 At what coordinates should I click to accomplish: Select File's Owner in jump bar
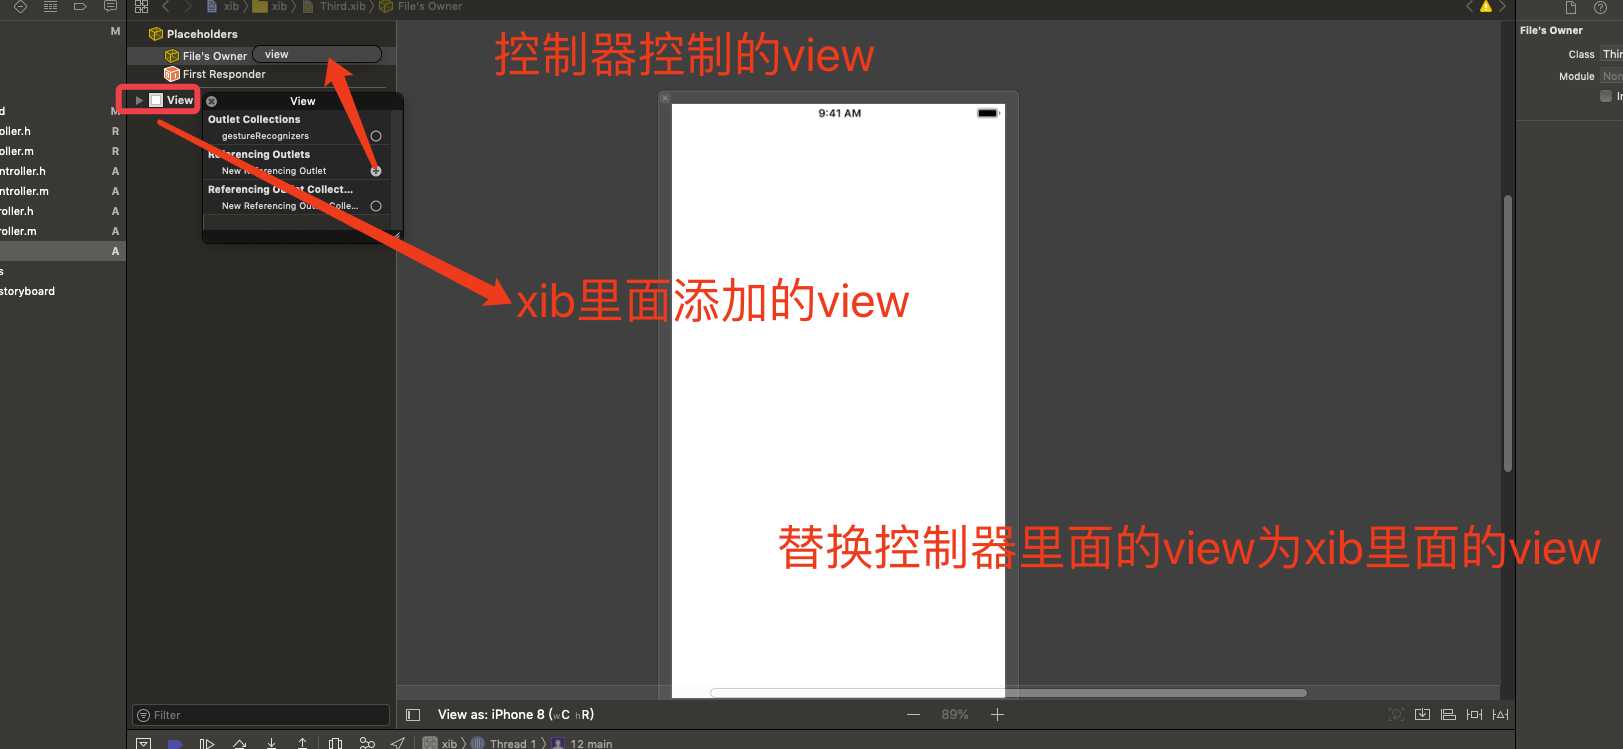pyautogui.click(x=421, y=6)
